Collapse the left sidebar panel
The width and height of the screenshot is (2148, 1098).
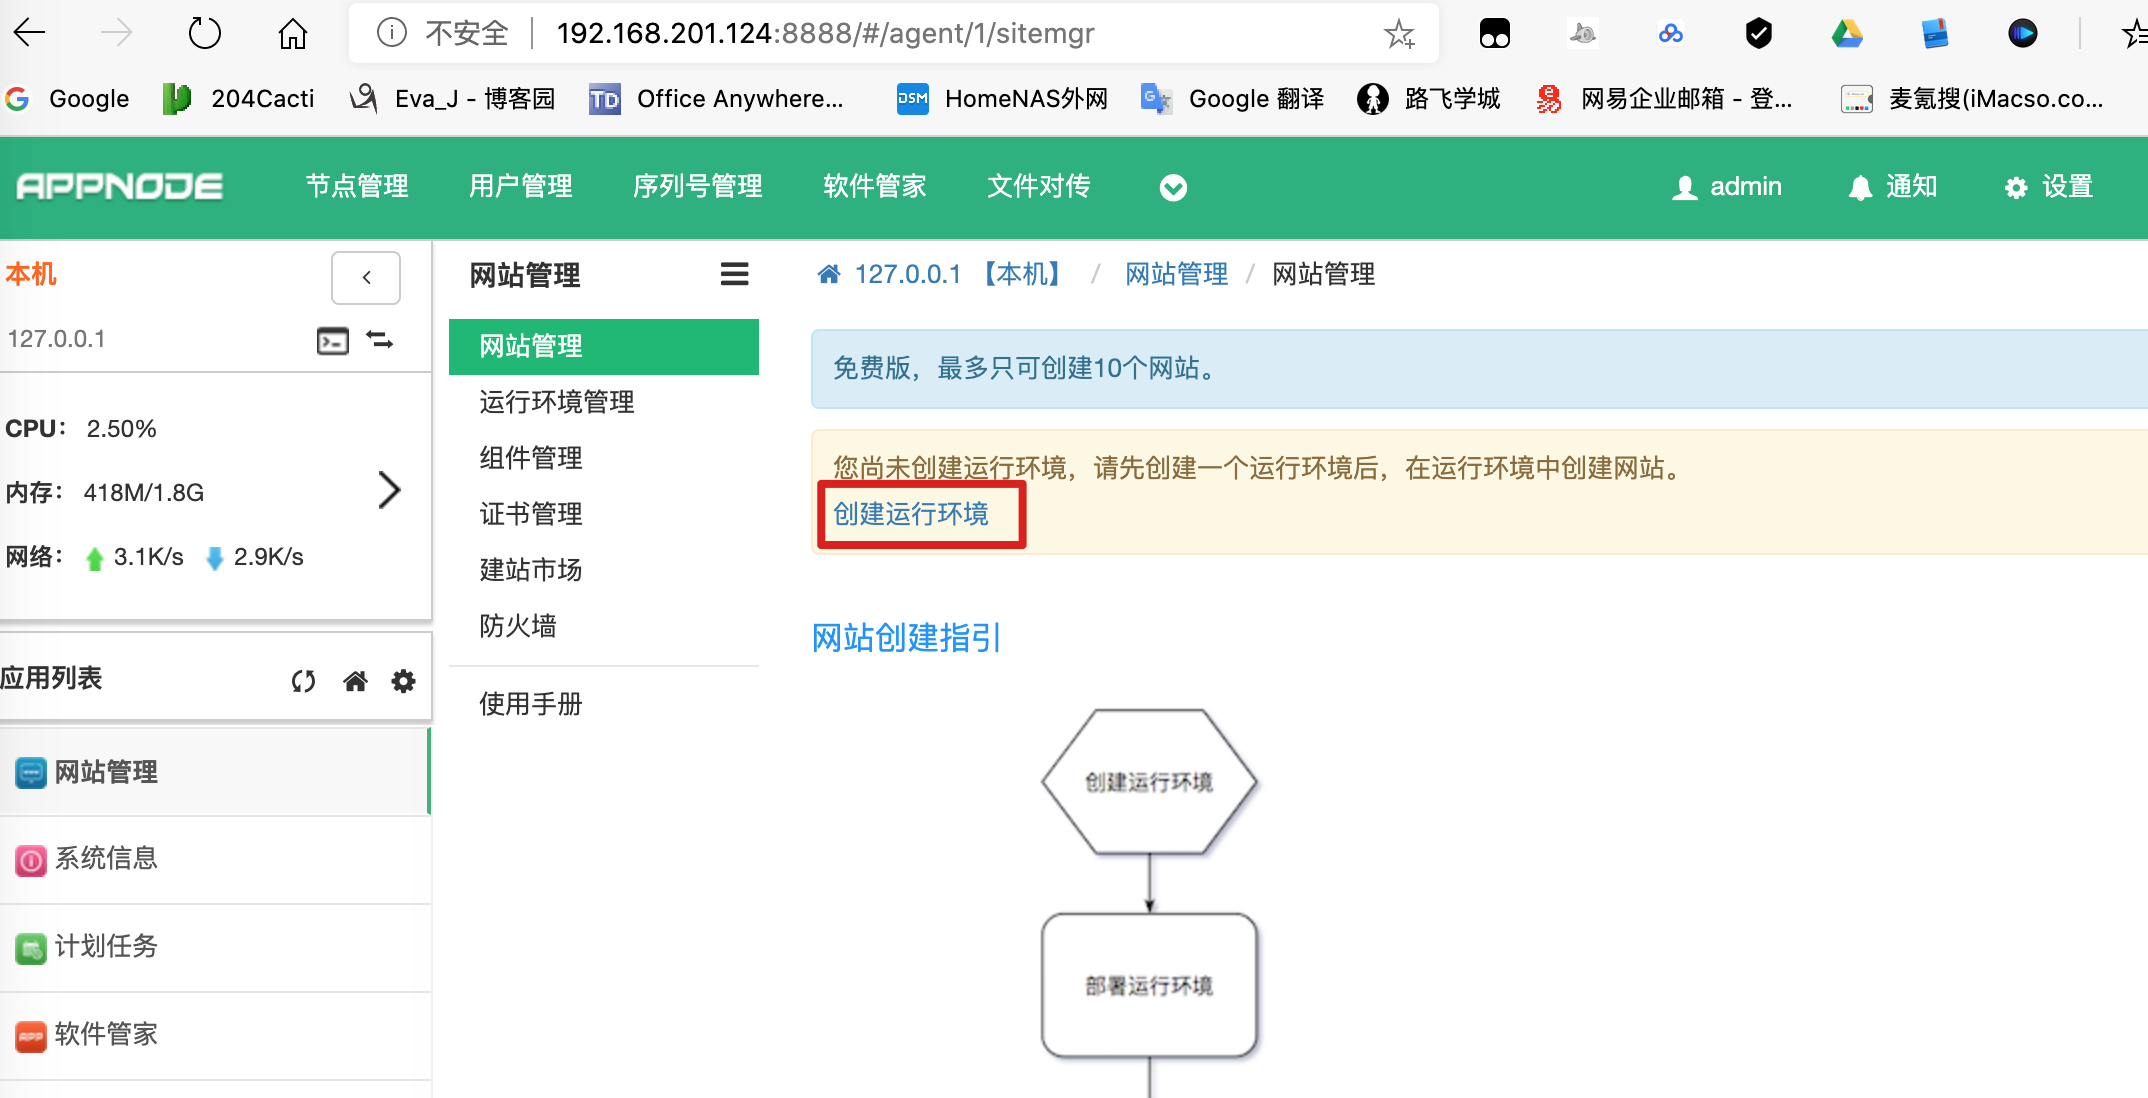366,278
